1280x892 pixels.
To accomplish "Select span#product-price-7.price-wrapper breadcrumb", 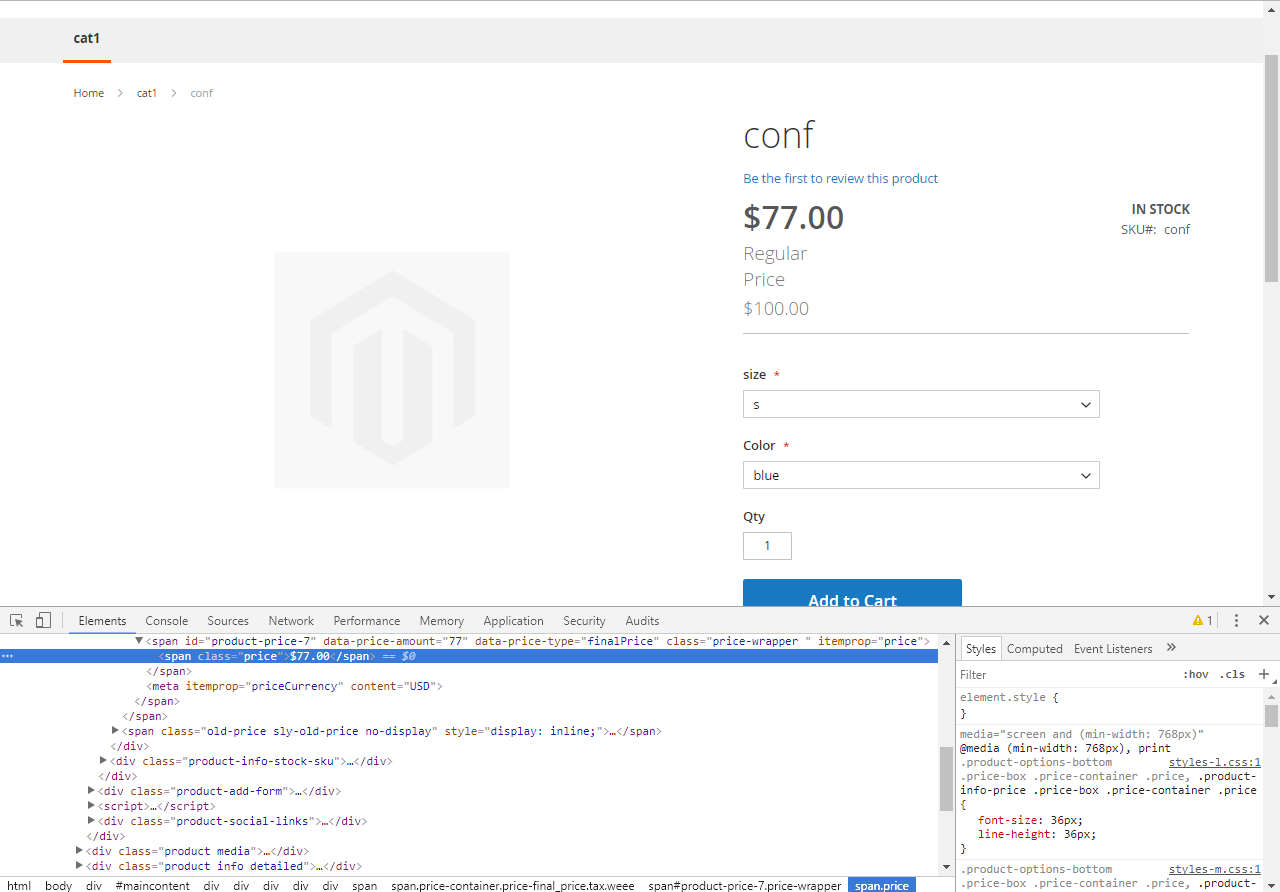I will pos(745,885).
